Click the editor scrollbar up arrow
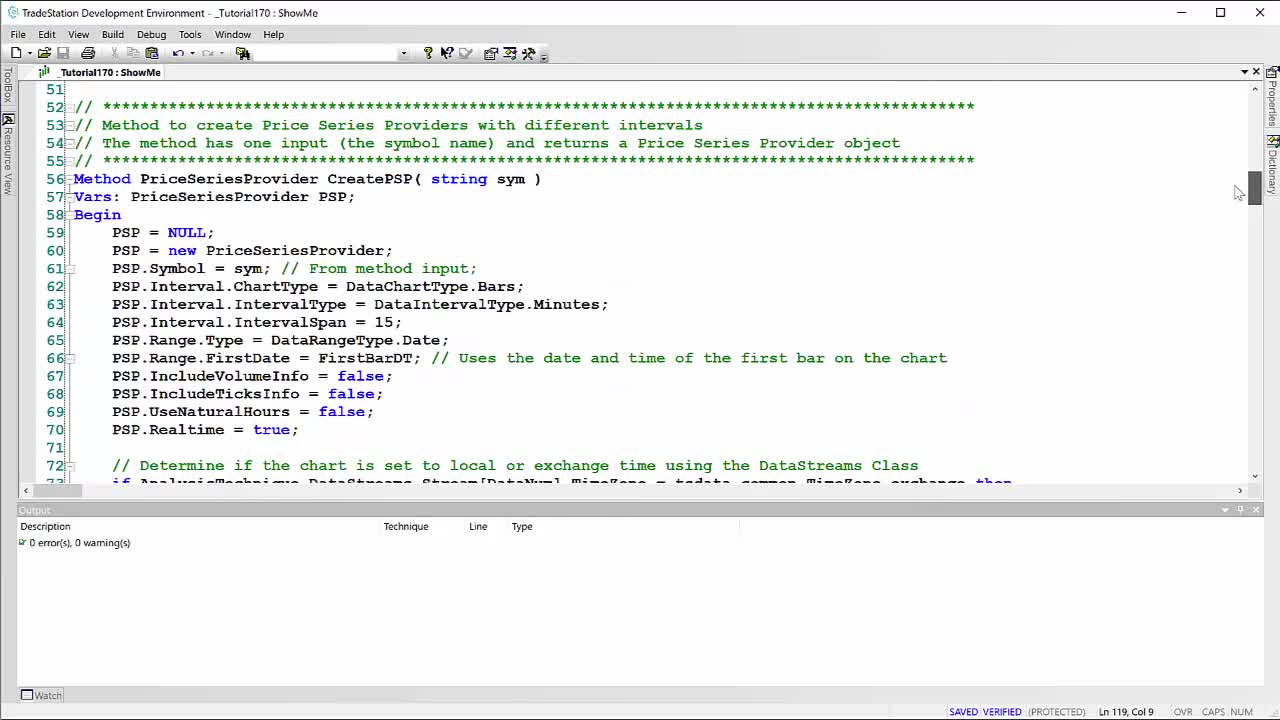 pos(1255,89)
